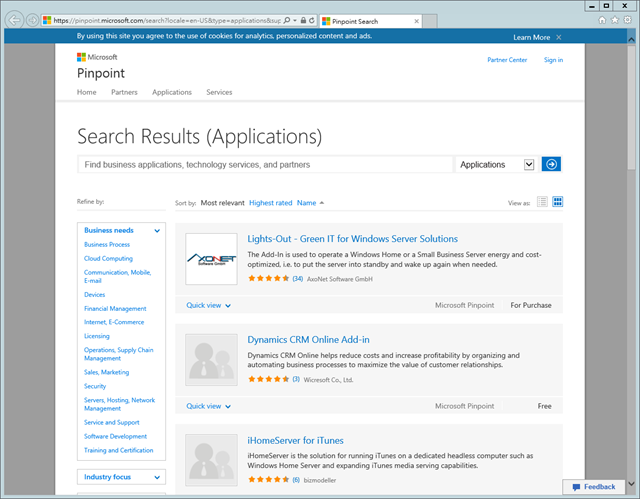Go to the Home navigation item

point(87,92)
